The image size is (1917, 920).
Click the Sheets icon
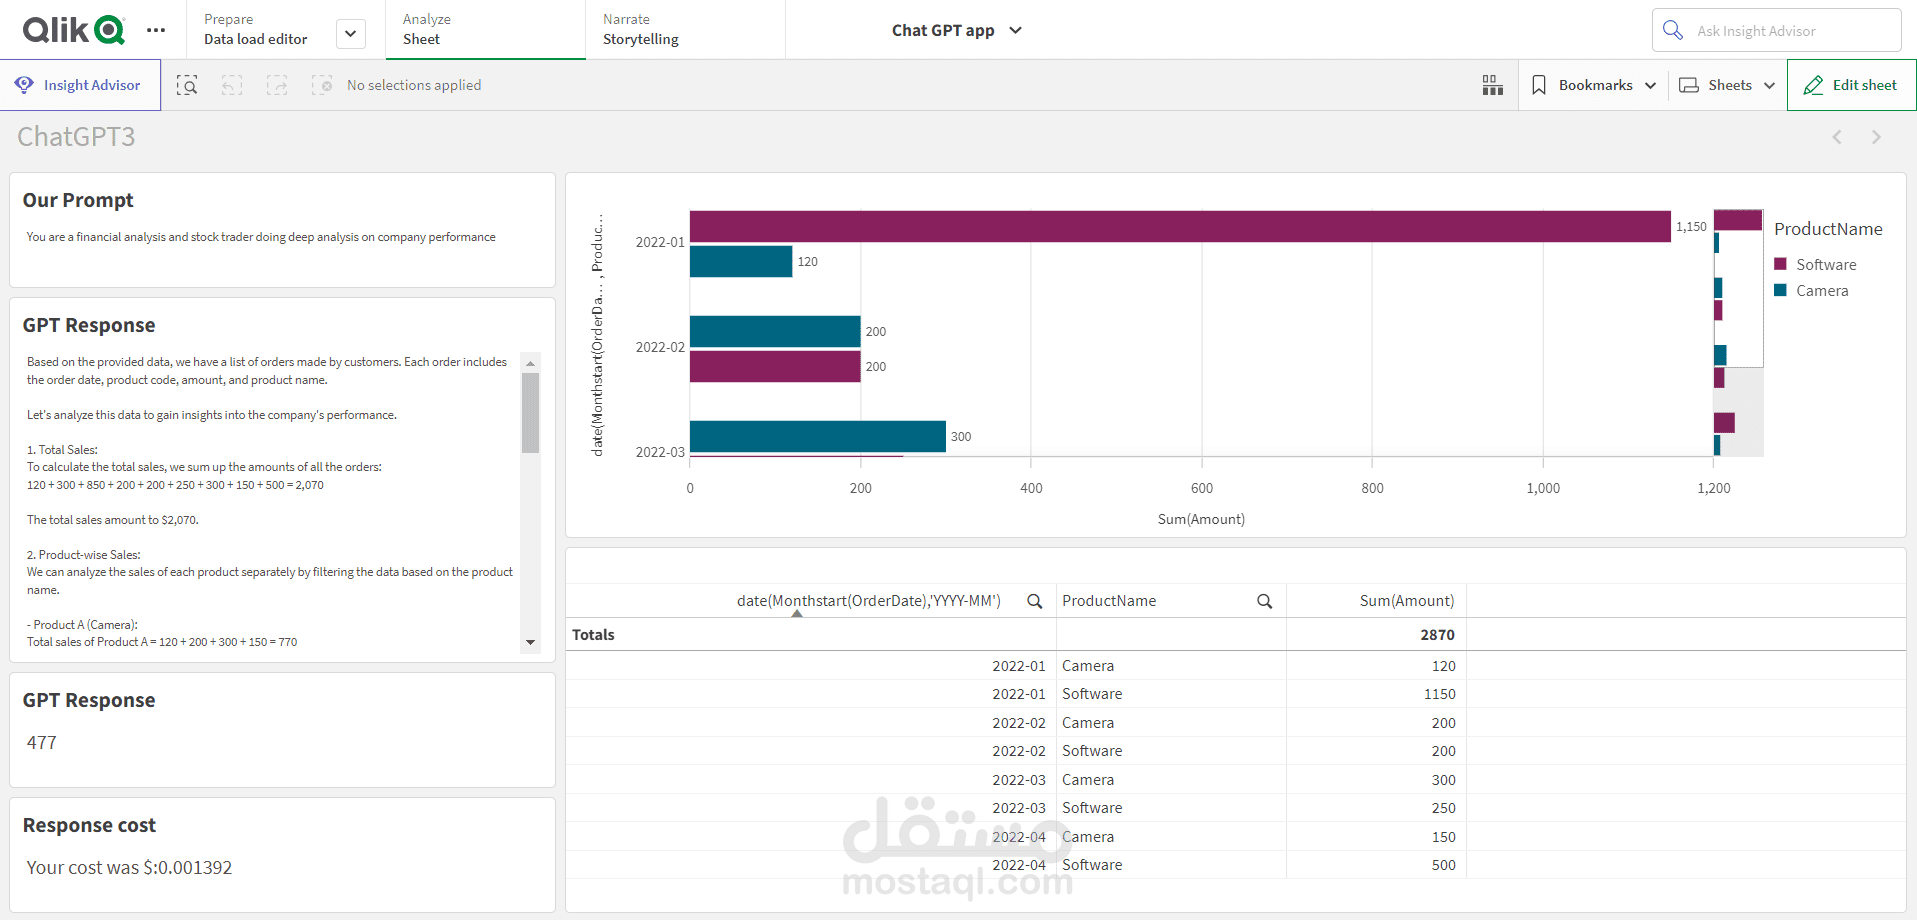[x=1689, y=85]
